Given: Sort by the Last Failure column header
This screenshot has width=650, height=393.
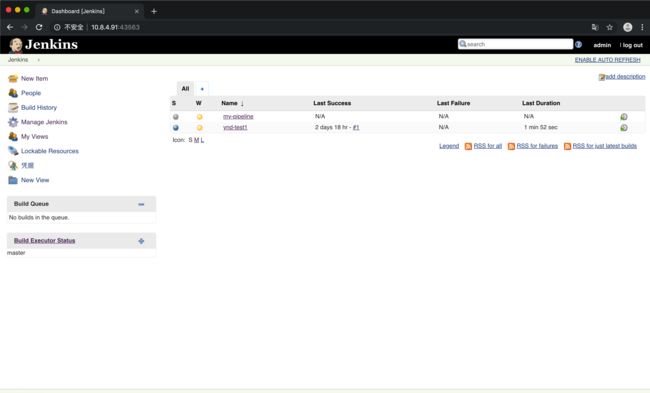Looking at the screenshot, I should click(x=453, y=103).
